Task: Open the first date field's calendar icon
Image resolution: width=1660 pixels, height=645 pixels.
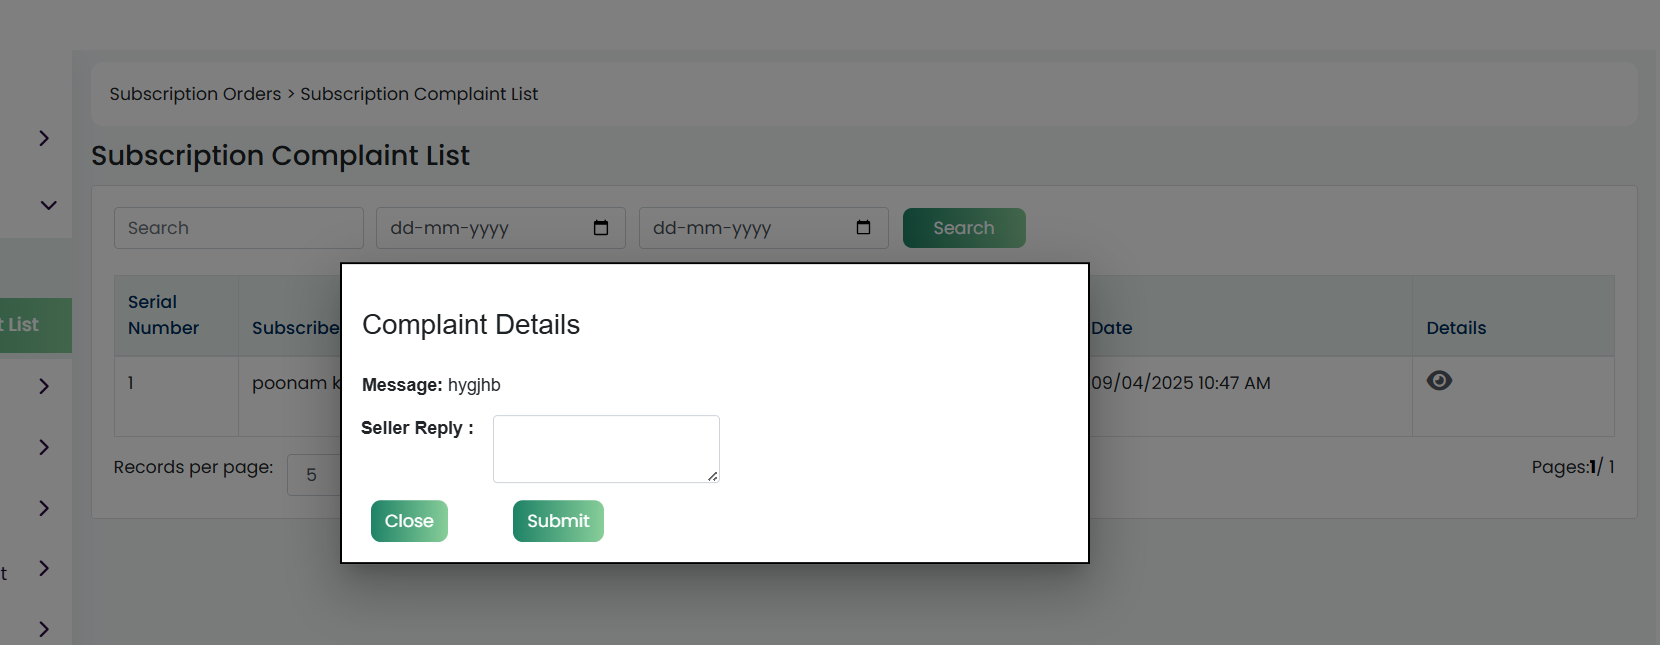Action: pos(601,228)
